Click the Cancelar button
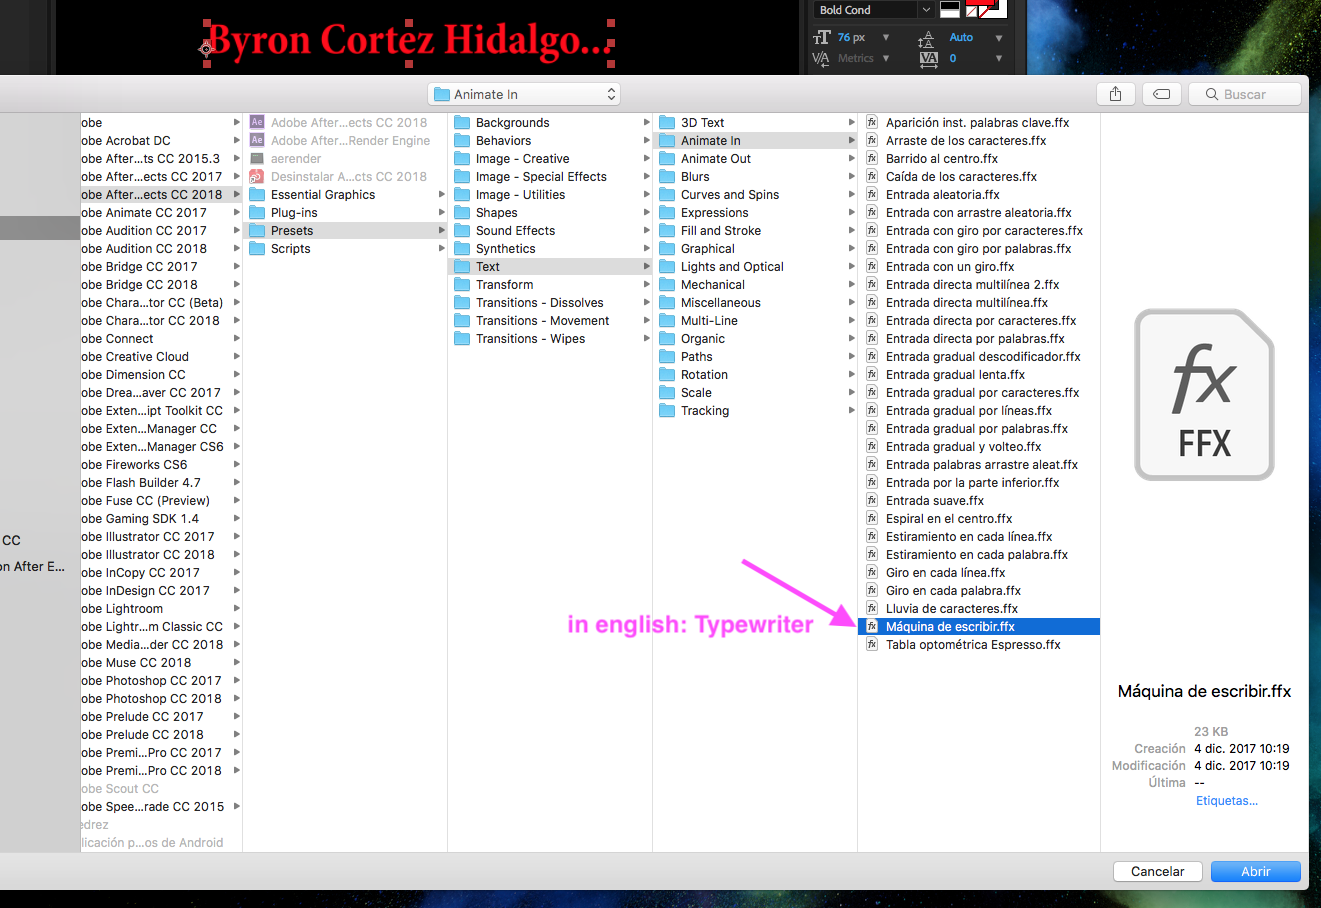Screen dimensions: 1321x908 pos(1157,871)
